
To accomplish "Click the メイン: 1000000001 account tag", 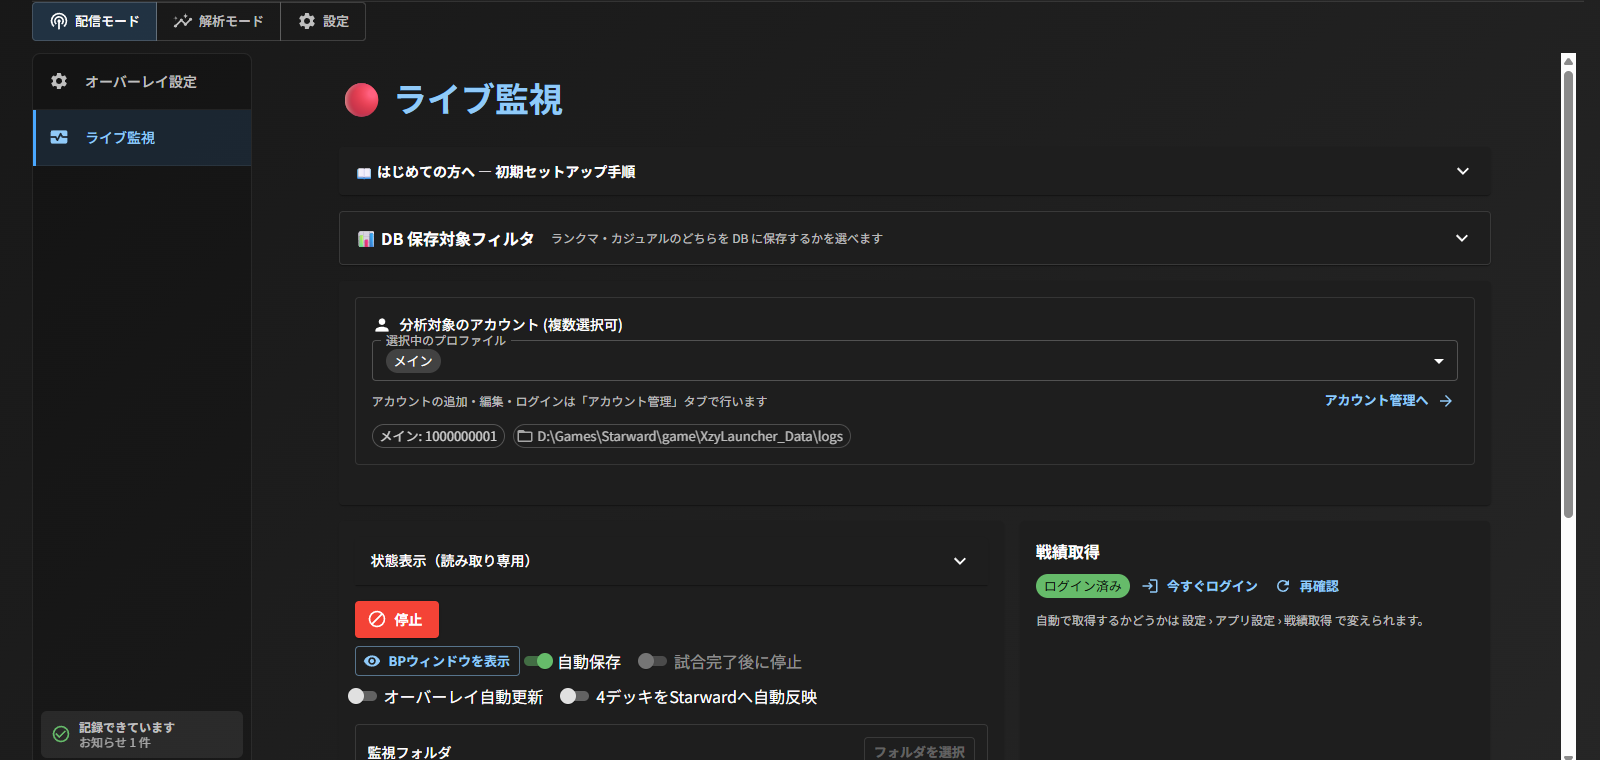I will click(x=438, y=436).
